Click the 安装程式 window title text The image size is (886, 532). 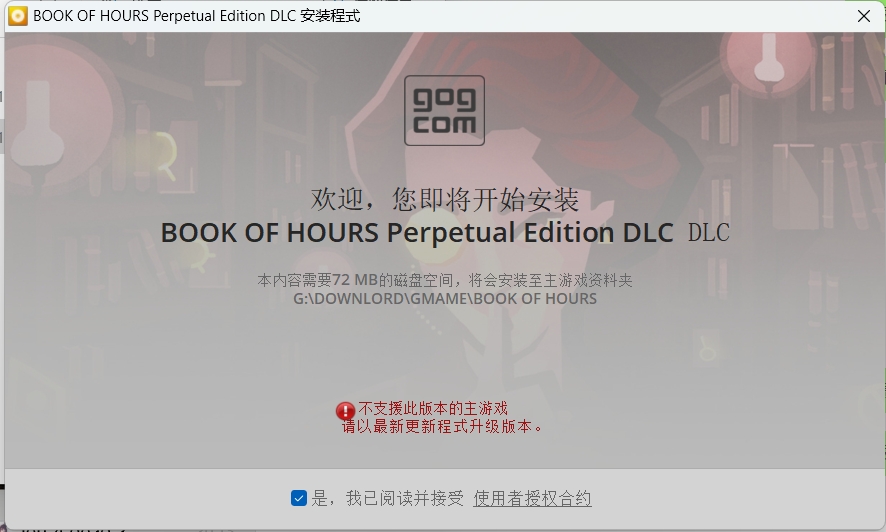[330, 16]
